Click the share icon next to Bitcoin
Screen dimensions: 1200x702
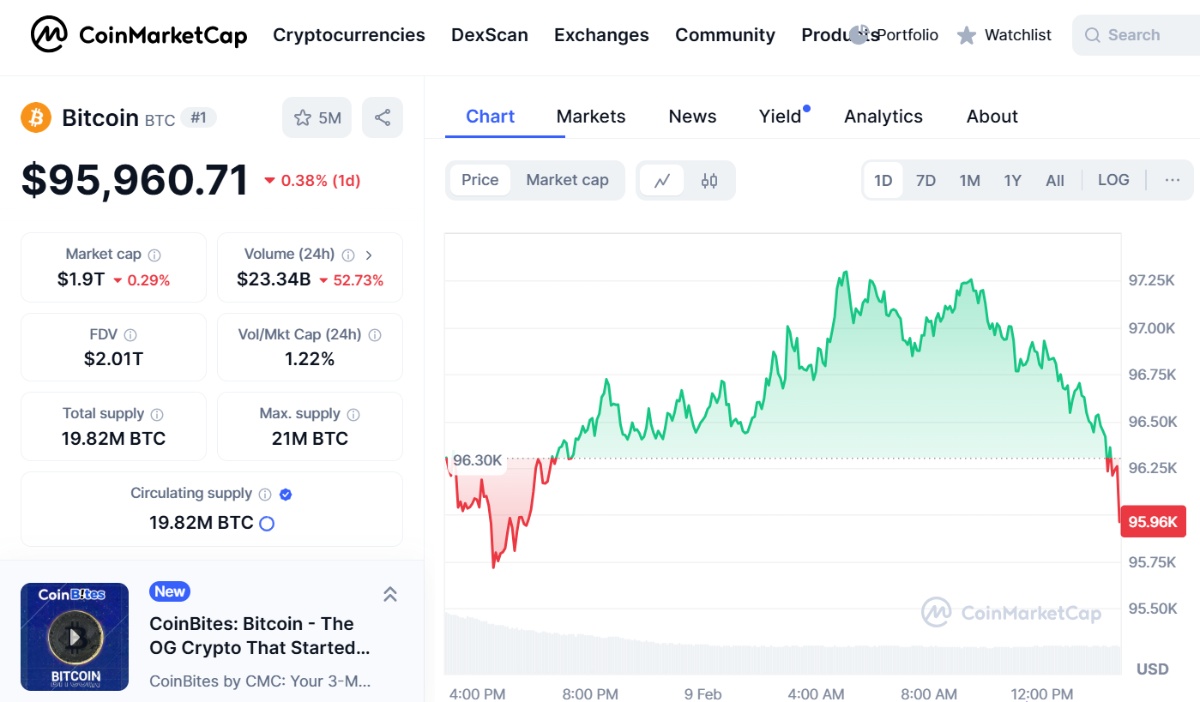click(x=382, y=118)
